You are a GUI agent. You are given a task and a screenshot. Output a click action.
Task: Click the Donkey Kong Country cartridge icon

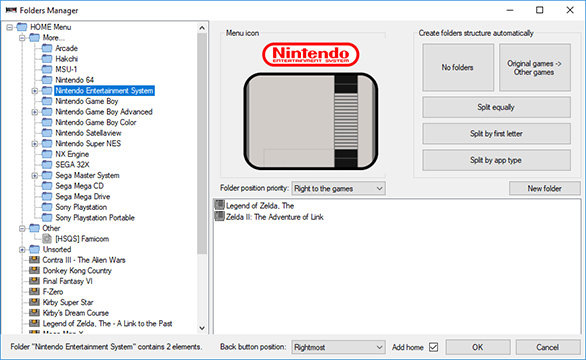[34, 270]
